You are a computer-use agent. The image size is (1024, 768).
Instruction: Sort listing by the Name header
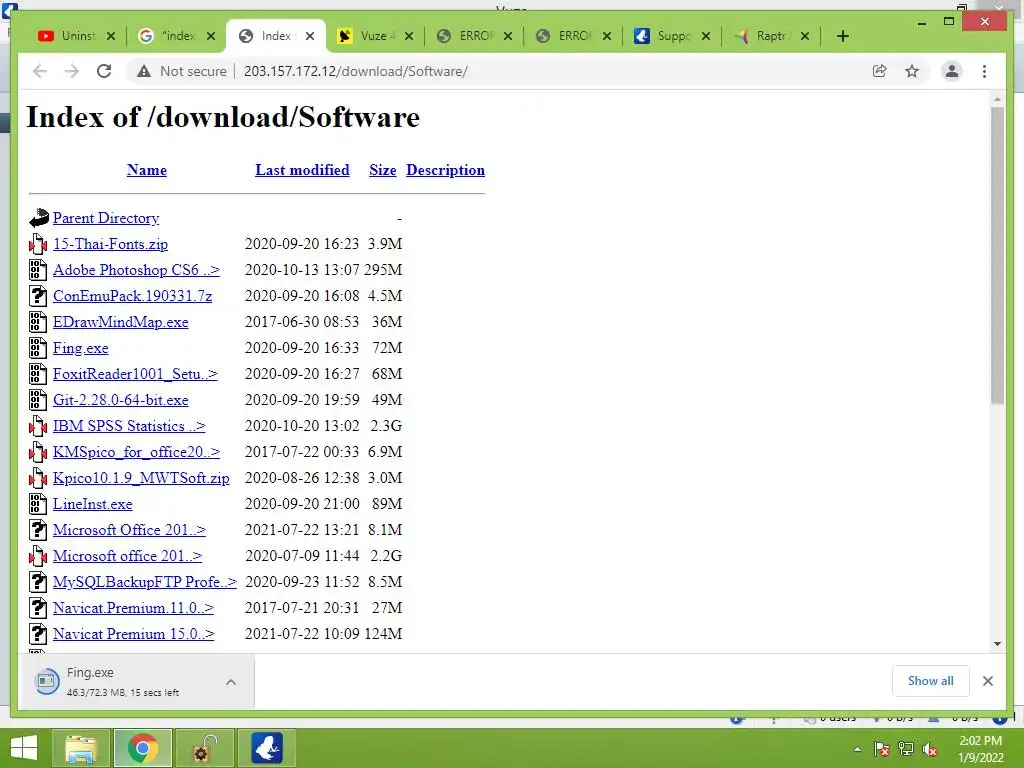[x=147, y=170]
